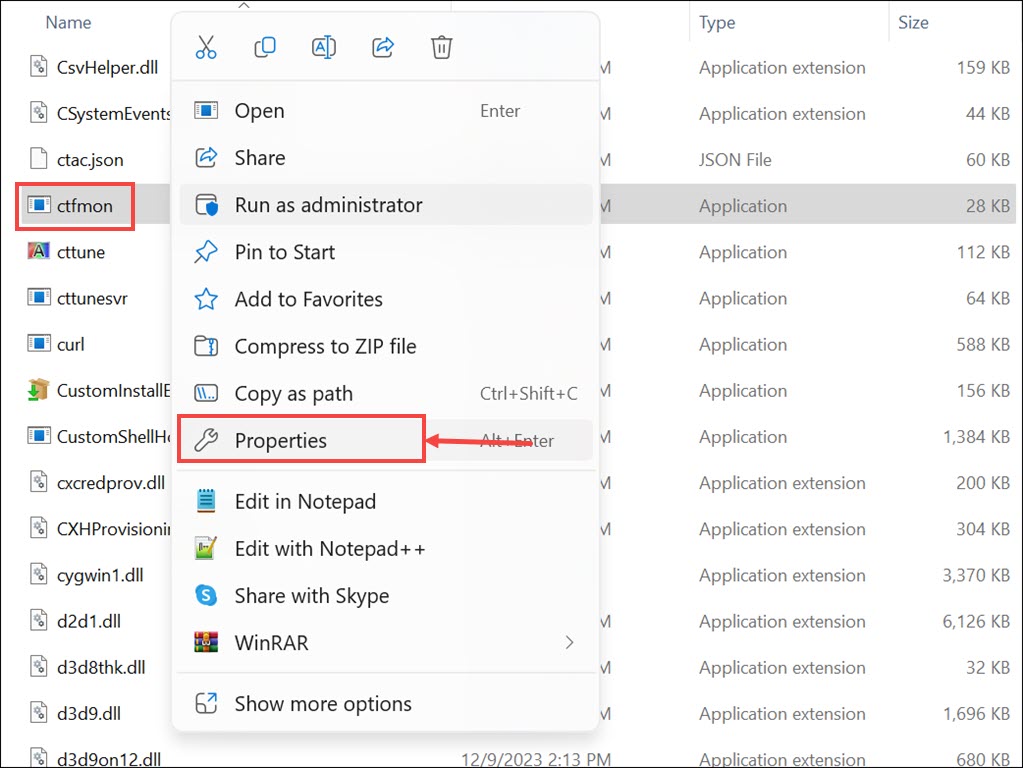Choose Copy as path

[294, 393]
